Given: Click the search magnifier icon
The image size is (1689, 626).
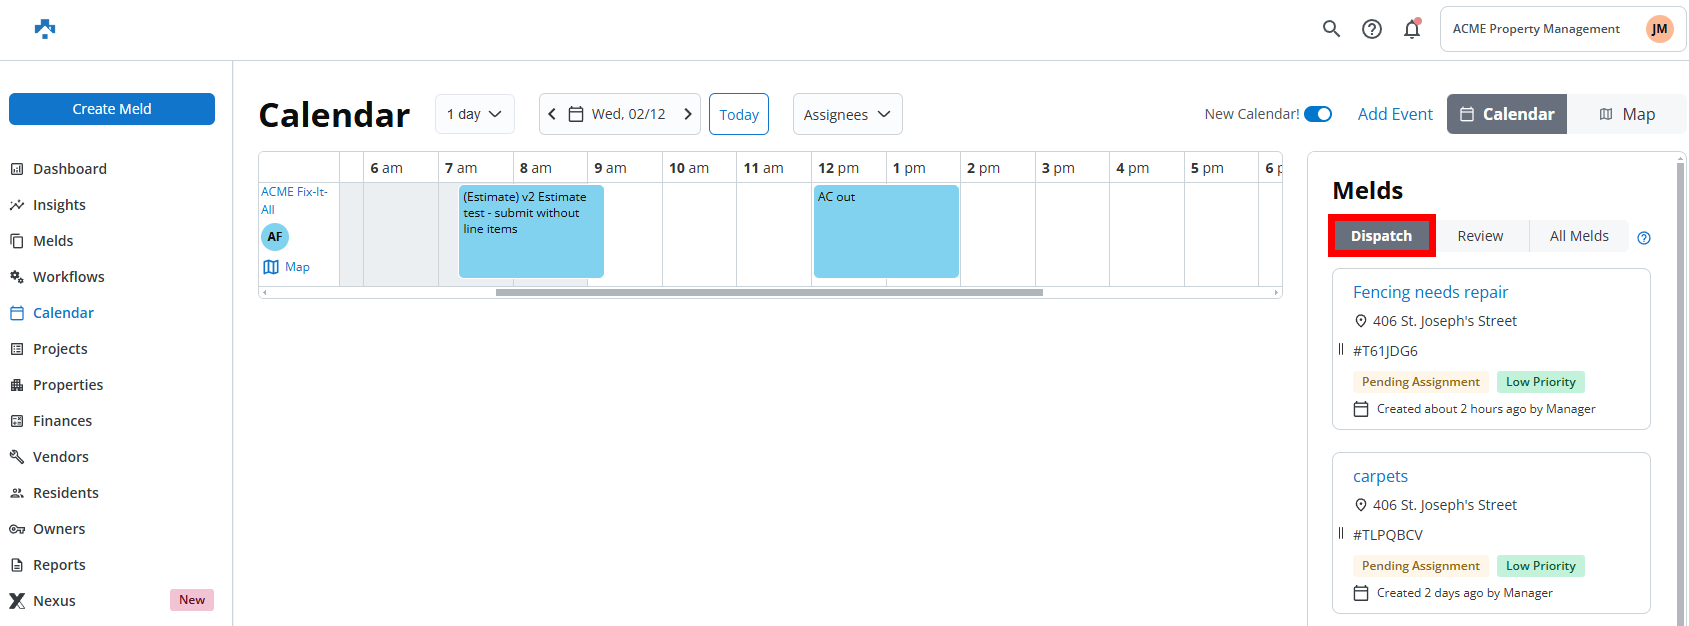Looking at the screenshot, I should point(1331,29).
